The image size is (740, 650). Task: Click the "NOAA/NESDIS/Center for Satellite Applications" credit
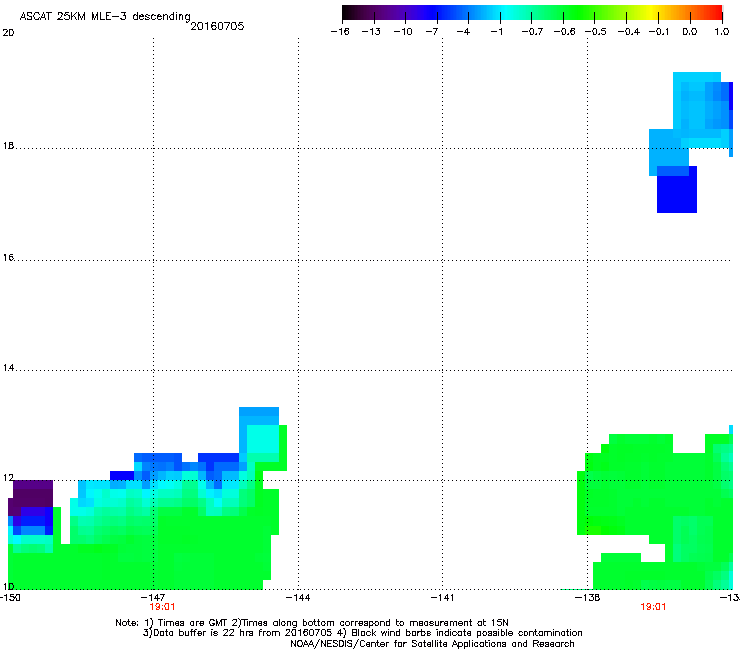(432, 644)
